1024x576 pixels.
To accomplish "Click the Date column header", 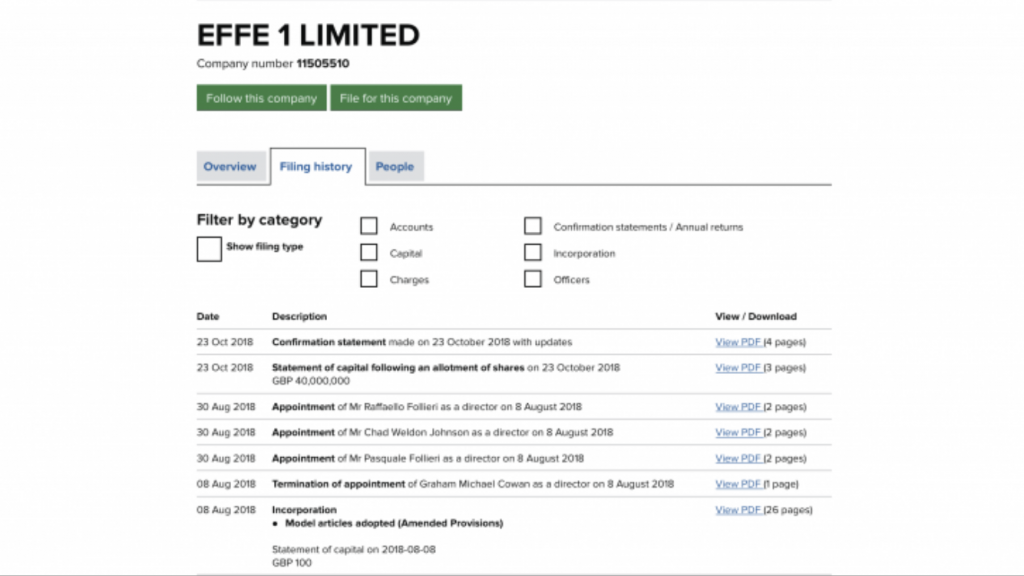I will coord(208,317).
